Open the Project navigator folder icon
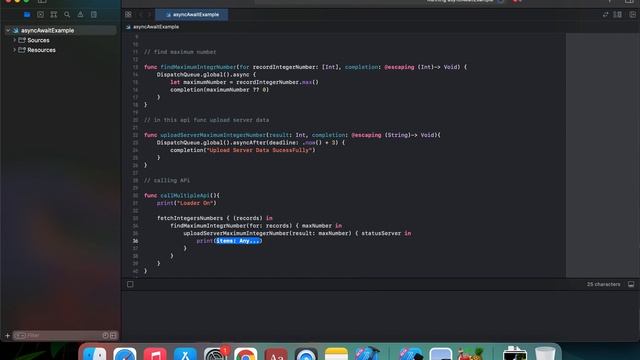This screenshot has width=640, height=360. (27, 15)
